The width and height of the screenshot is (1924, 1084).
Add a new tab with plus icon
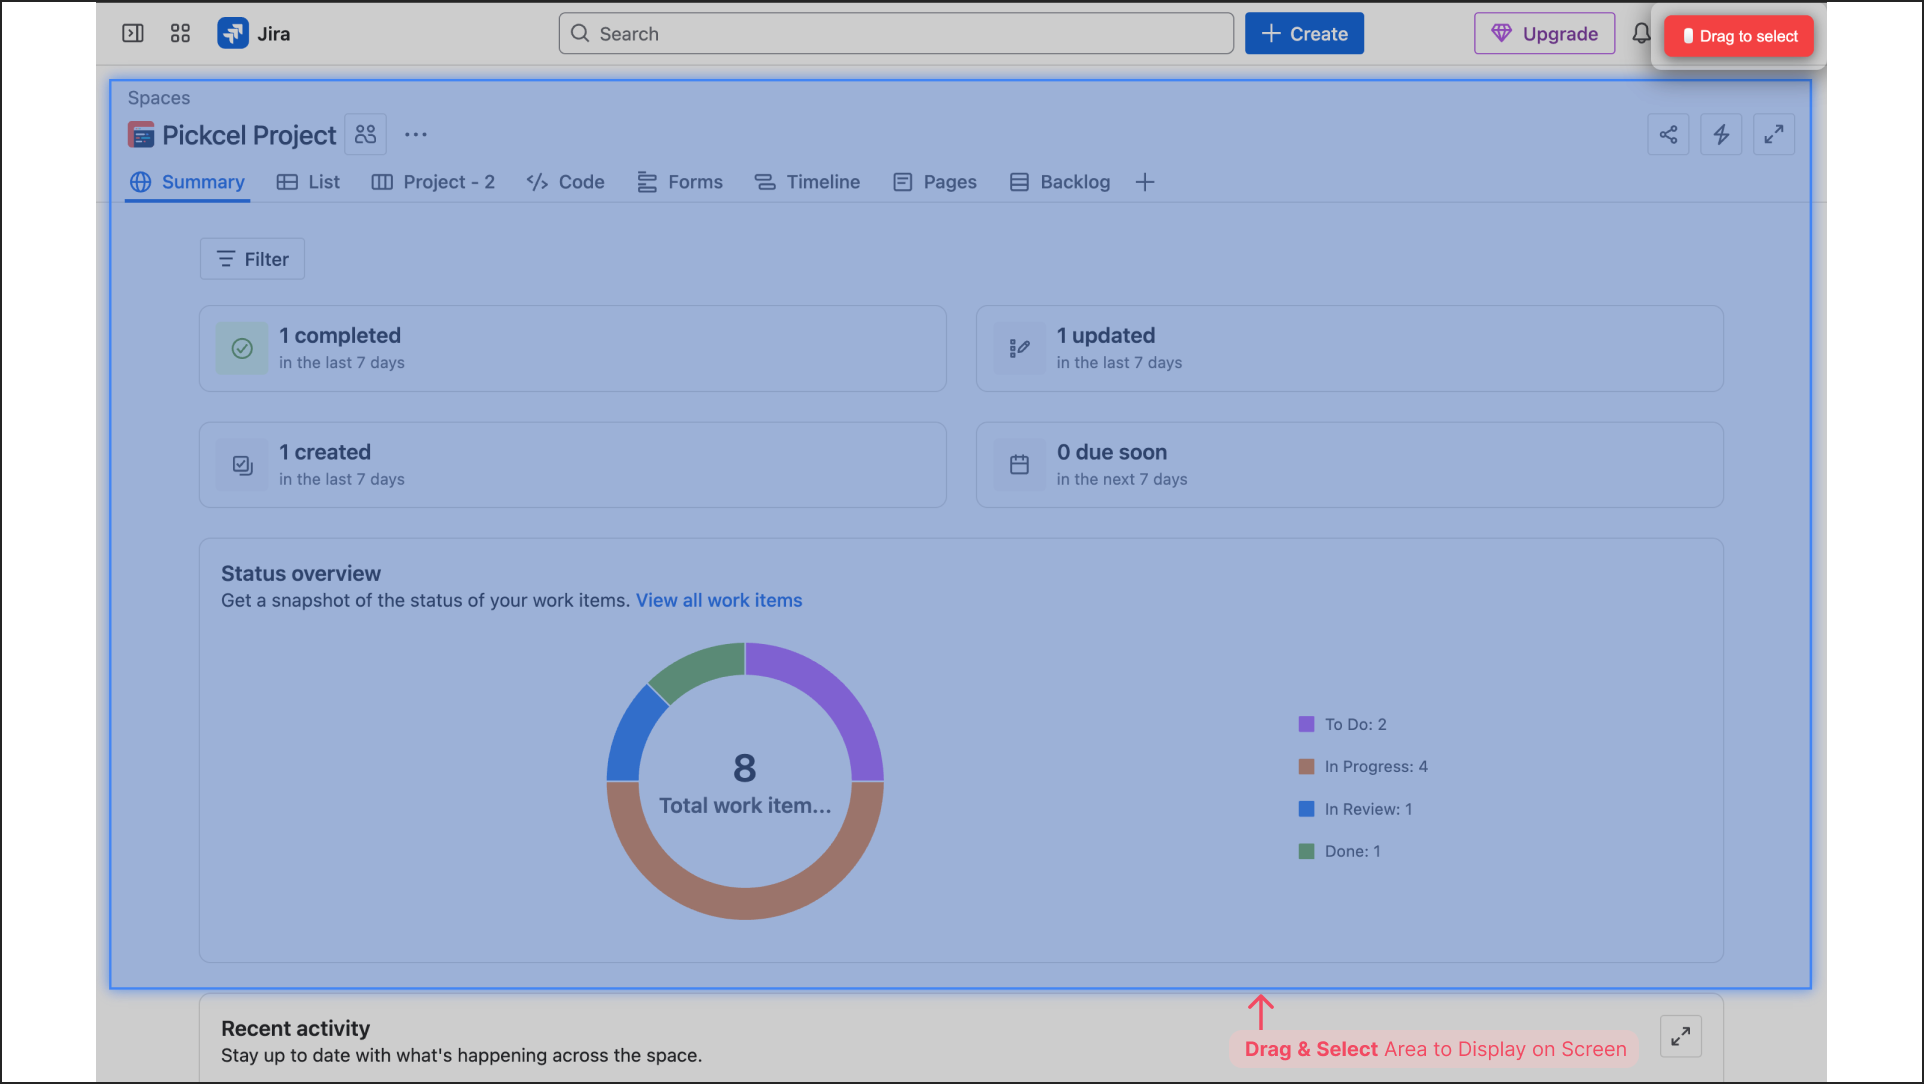[x=1145, y=182]
